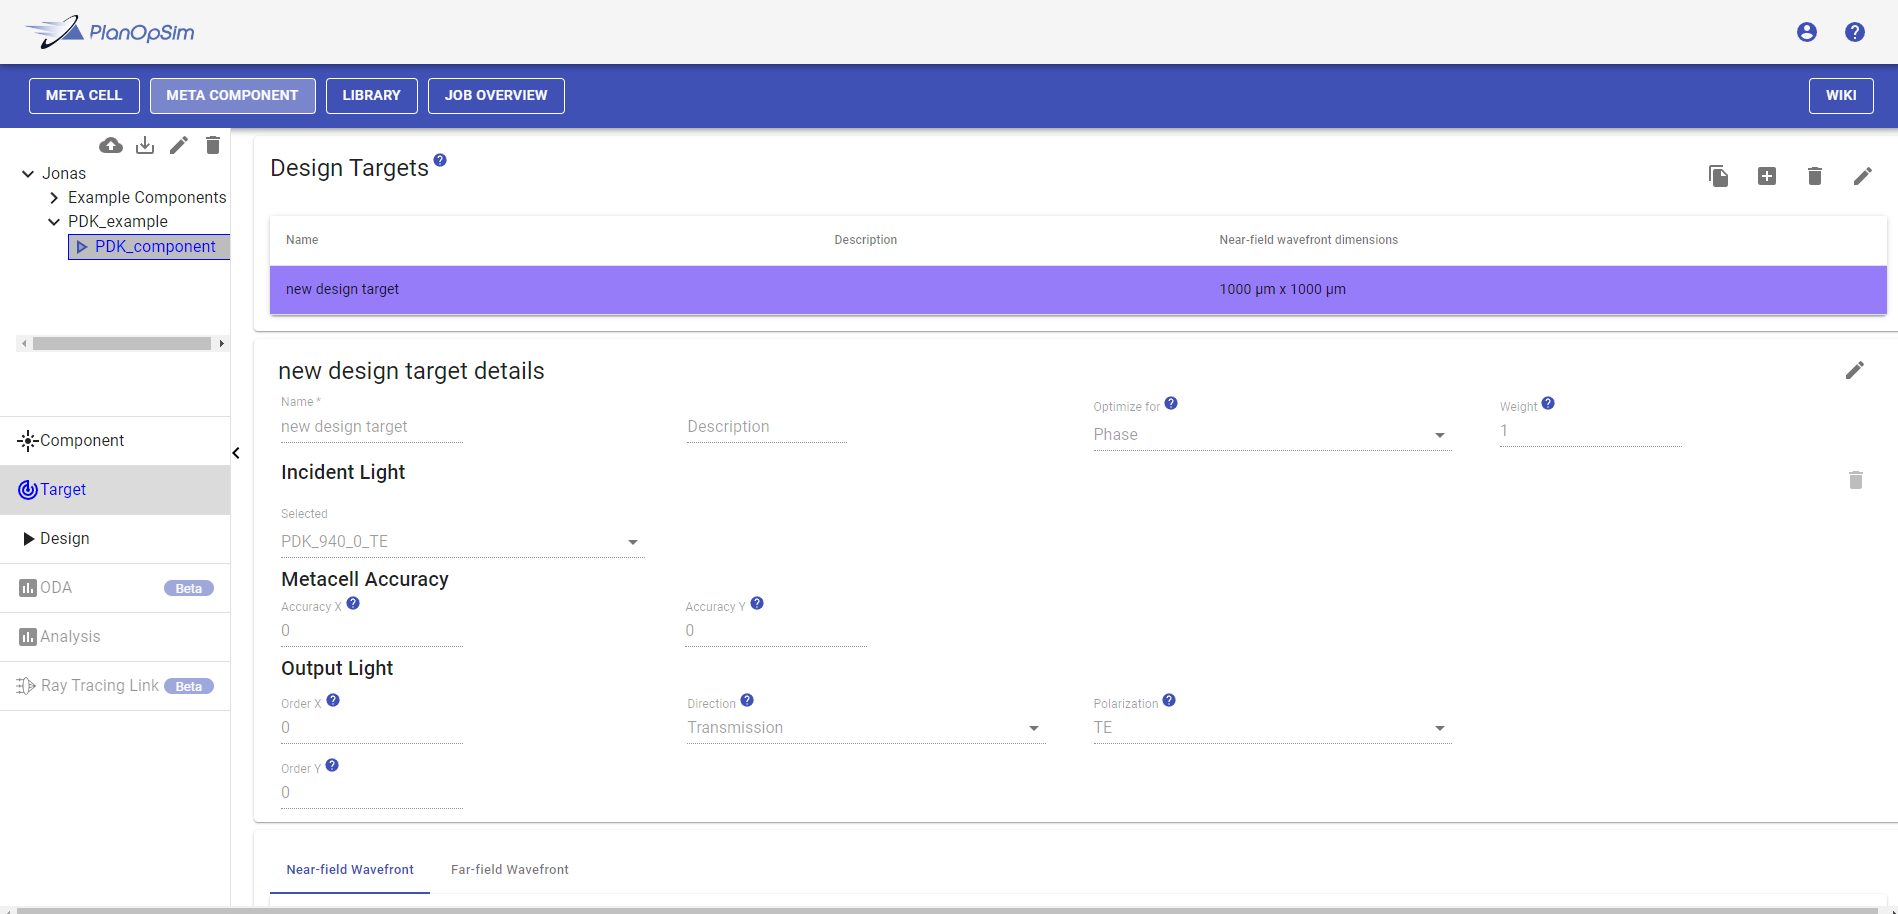Image resolution: width=1898 pixels, height=914 pixels.
Task: Collapse the Jonas tree node
Action: pos(28,174)
